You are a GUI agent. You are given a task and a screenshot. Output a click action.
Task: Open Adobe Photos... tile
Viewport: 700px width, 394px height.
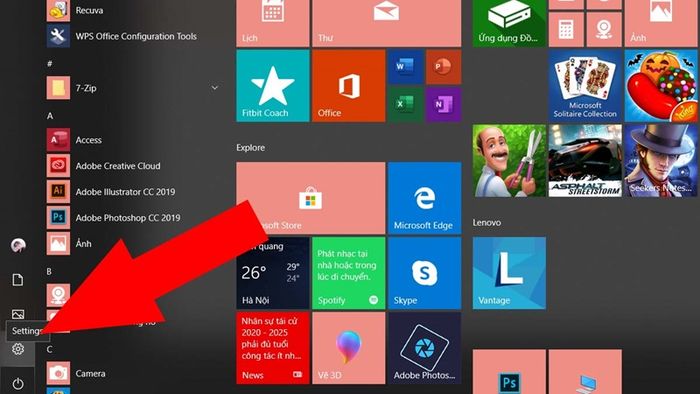tap(425, 348)
